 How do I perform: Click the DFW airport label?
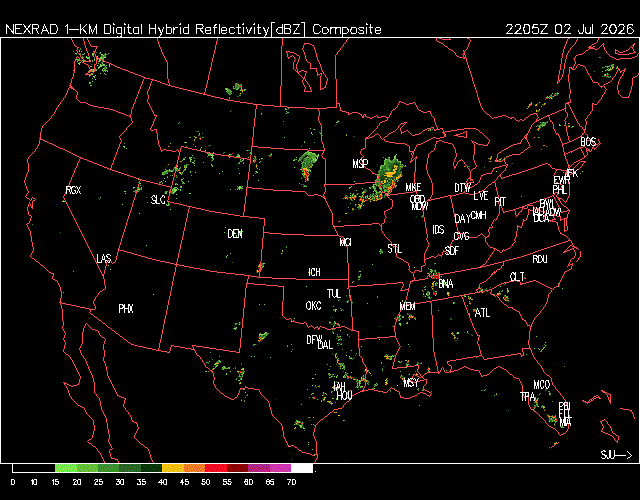pos(313,340)
